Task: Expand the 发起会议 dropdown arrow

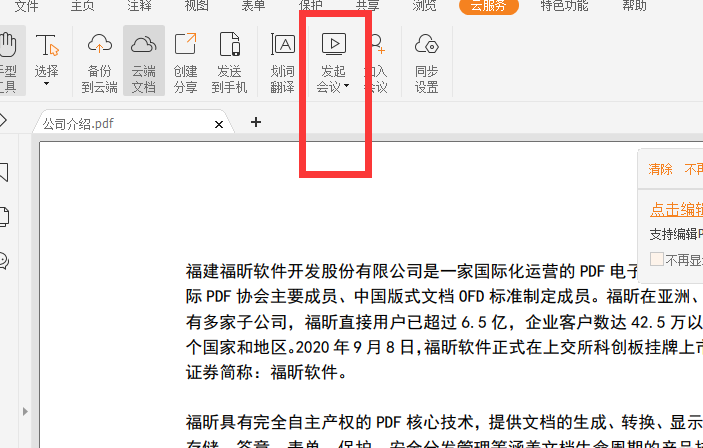Action: click(346, 86)
